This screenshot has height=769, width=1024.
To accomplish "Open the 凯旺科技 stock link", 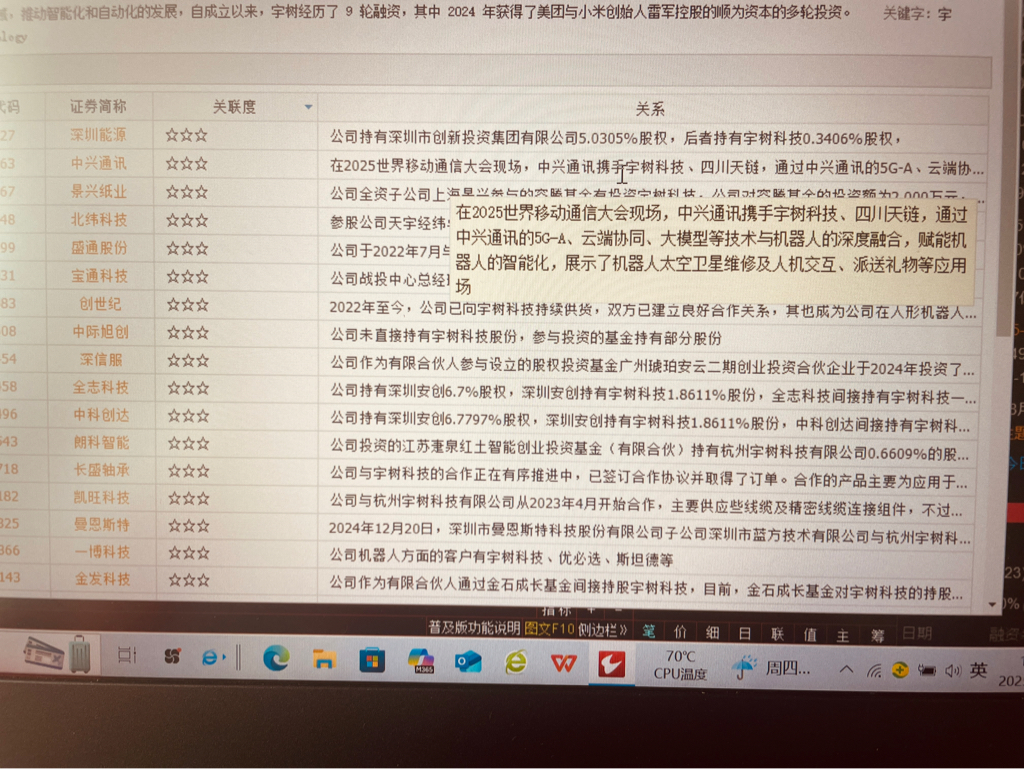I will pos(101,497).
